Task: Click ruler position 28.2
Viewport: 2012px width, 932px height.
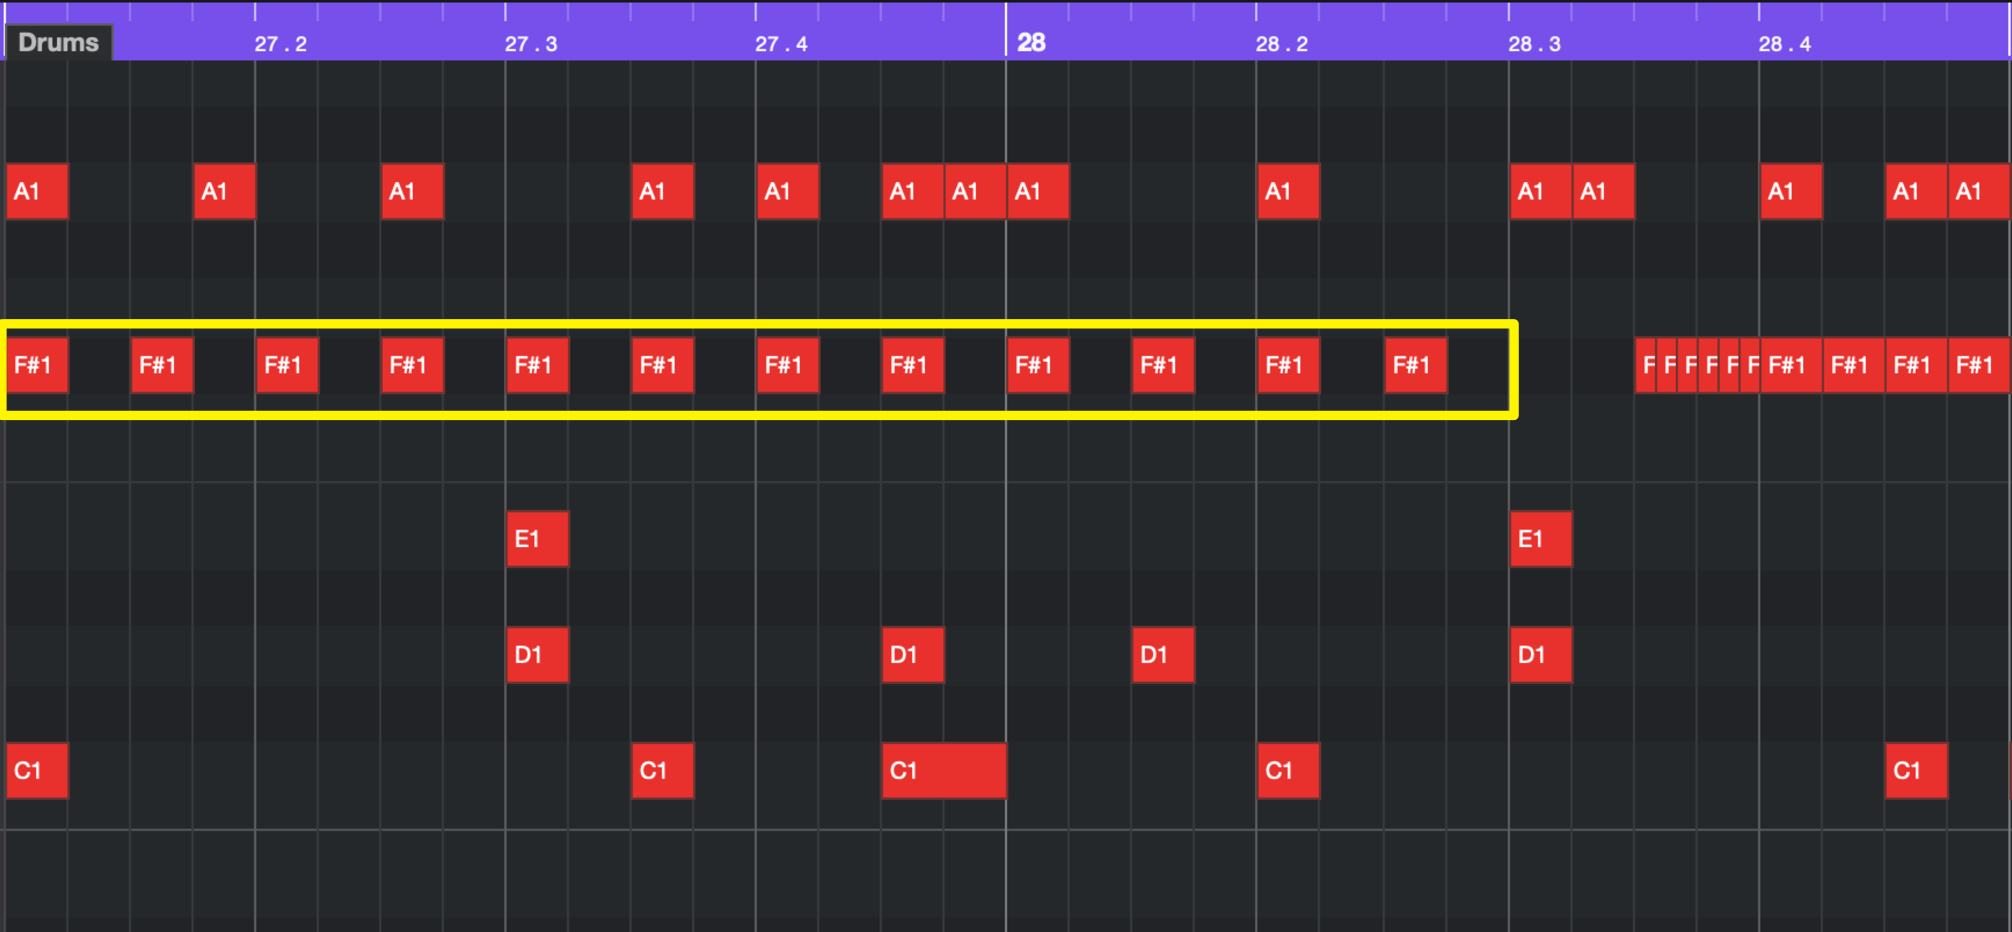Action: point(1282,44)
